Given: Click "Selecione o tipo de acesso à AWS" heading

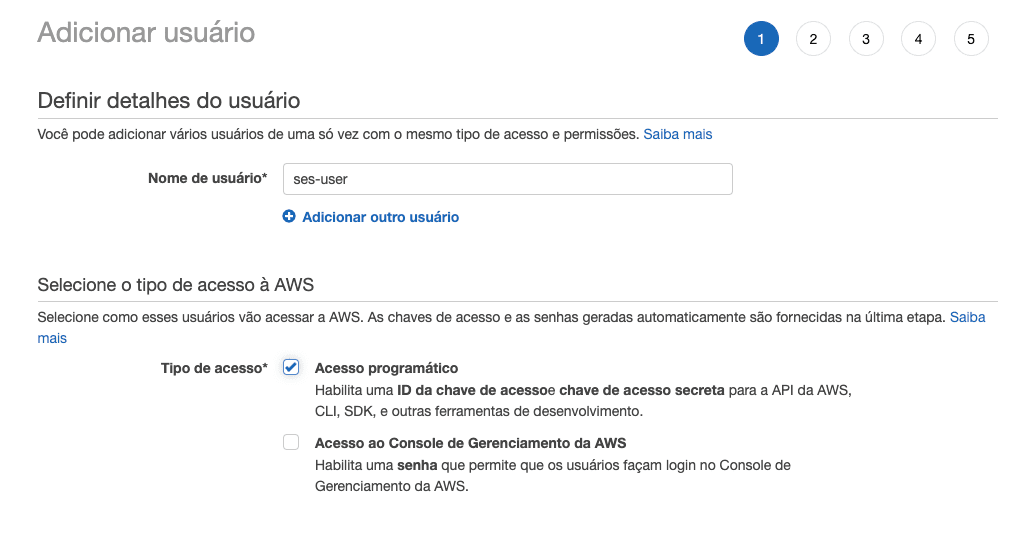Looking at the screenshot, I should pyautogui.click(x=176, y=285).
